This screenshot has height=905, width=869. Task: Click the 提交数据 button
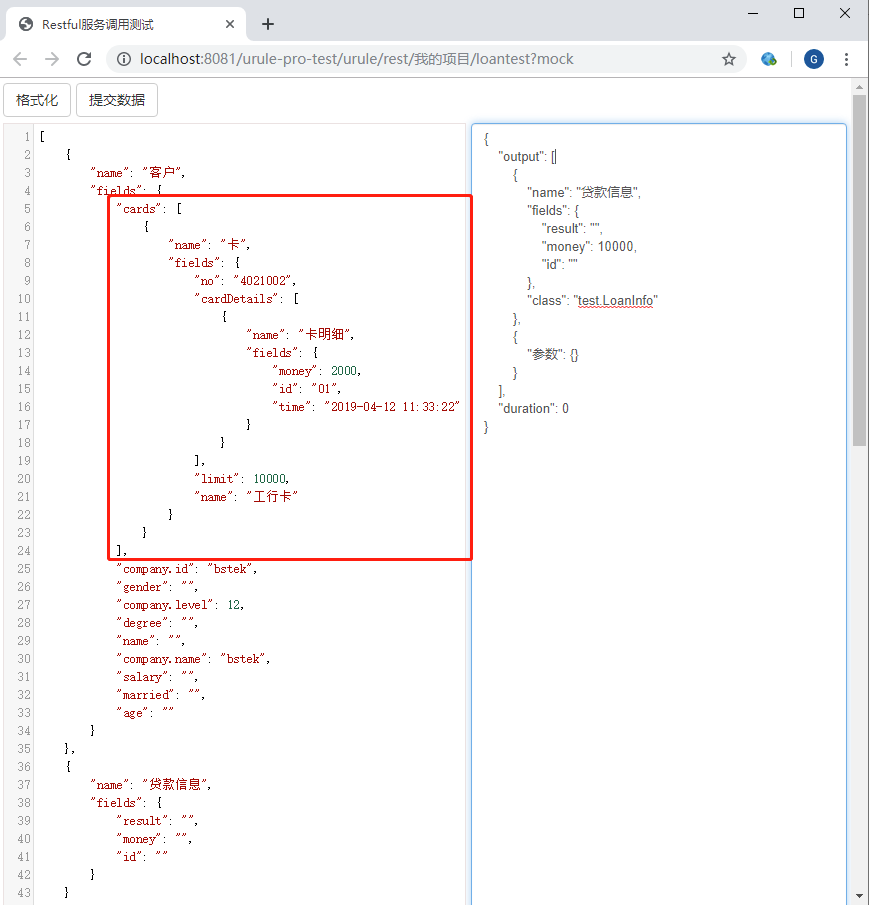[x=117, y=100]
